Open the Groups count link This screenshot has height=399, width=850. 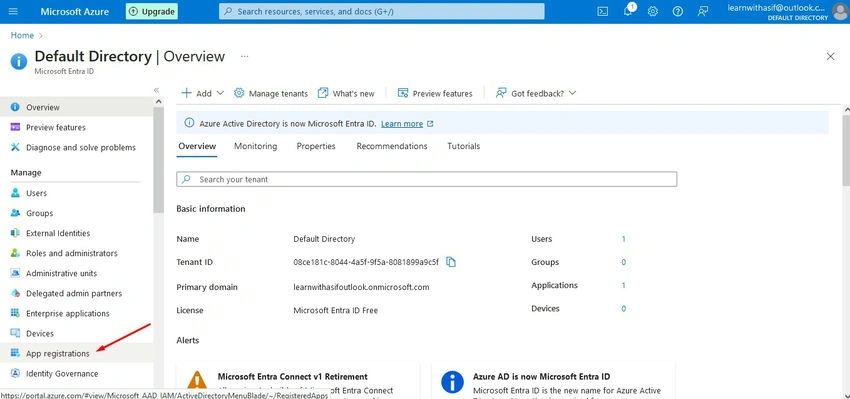[623, 262]
